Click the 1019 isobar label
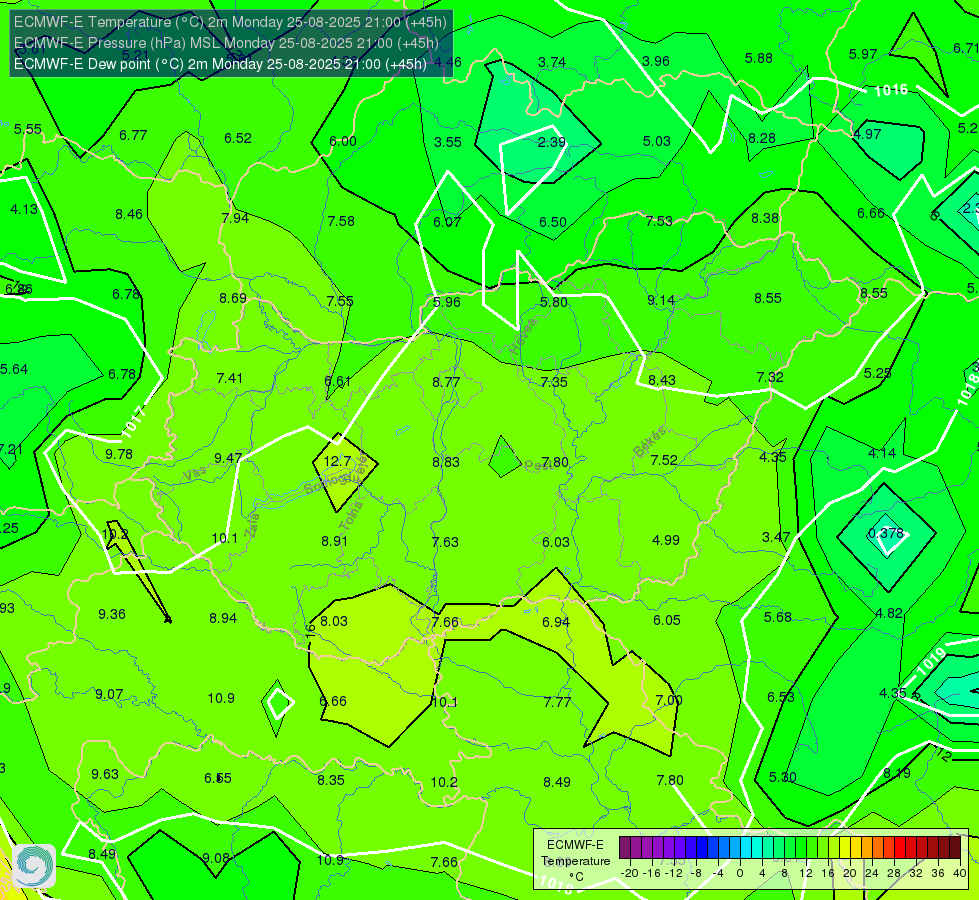 click(x=931, y=663)
